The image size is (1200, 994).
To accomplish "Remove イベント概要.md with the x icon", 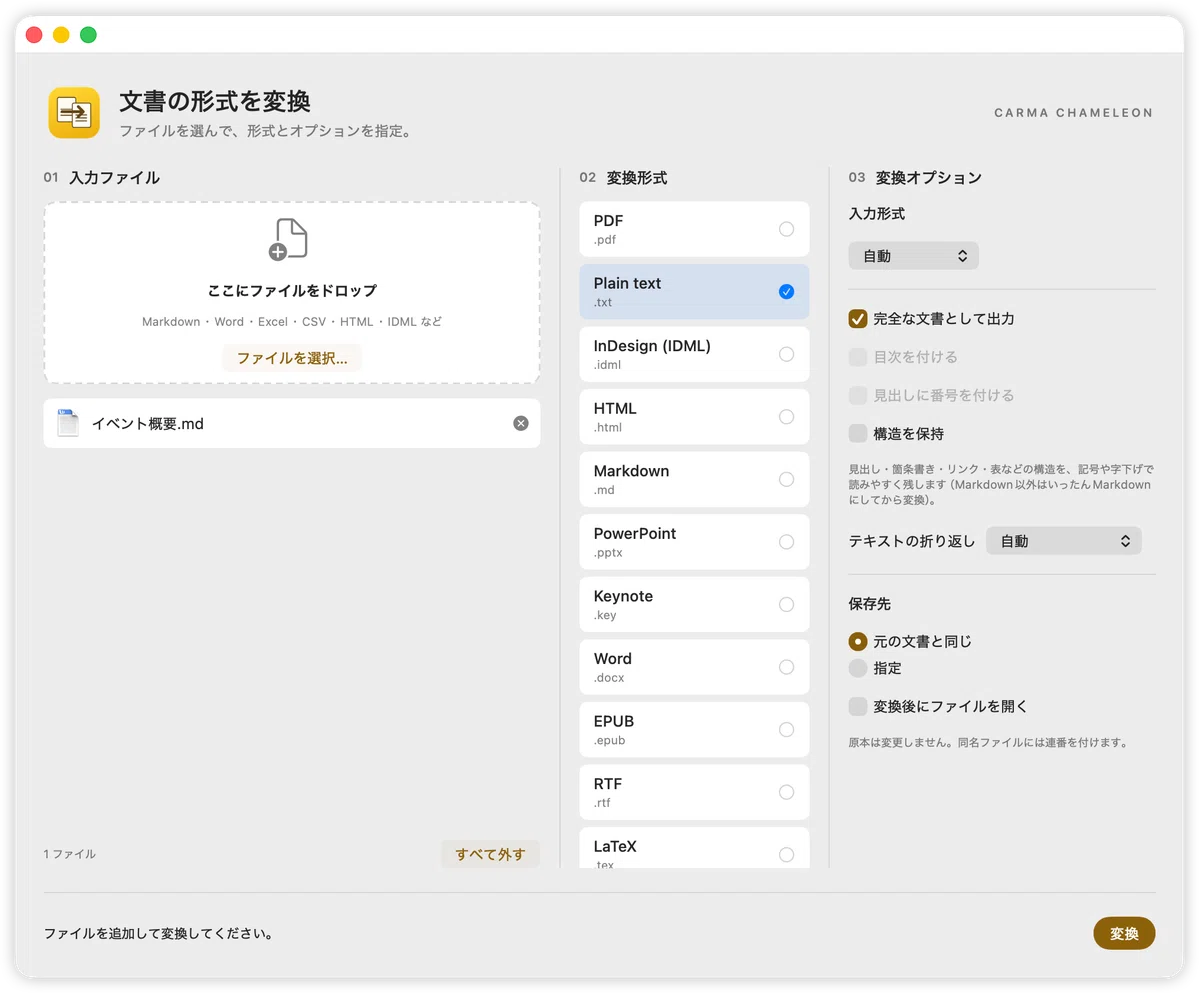I will pos(520,423).
